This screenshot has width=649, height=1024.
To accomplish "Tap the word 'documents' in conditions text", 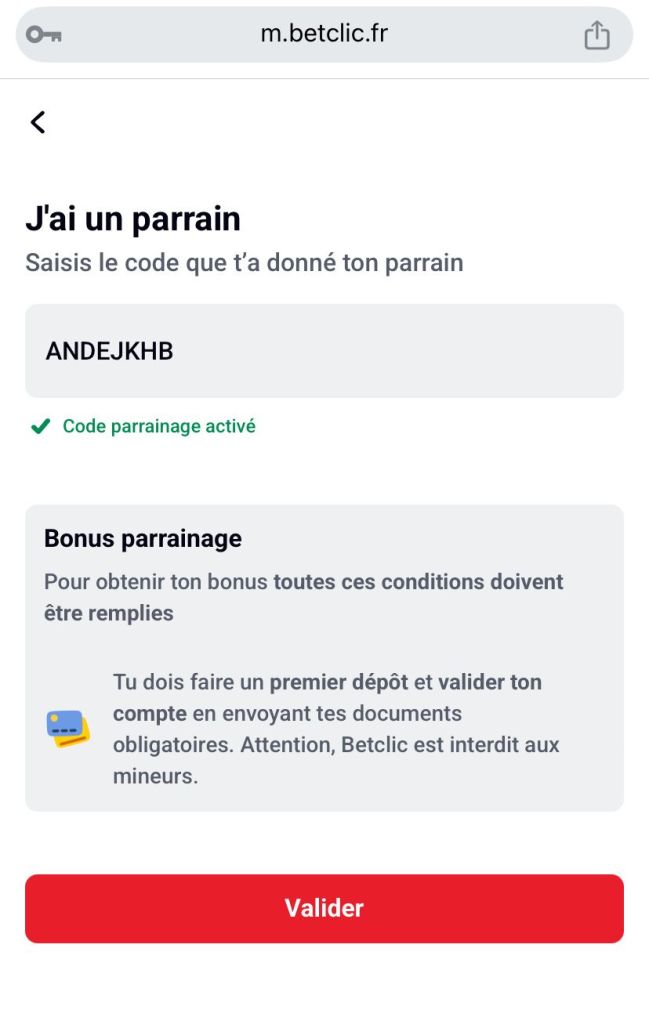I will 412,714.
